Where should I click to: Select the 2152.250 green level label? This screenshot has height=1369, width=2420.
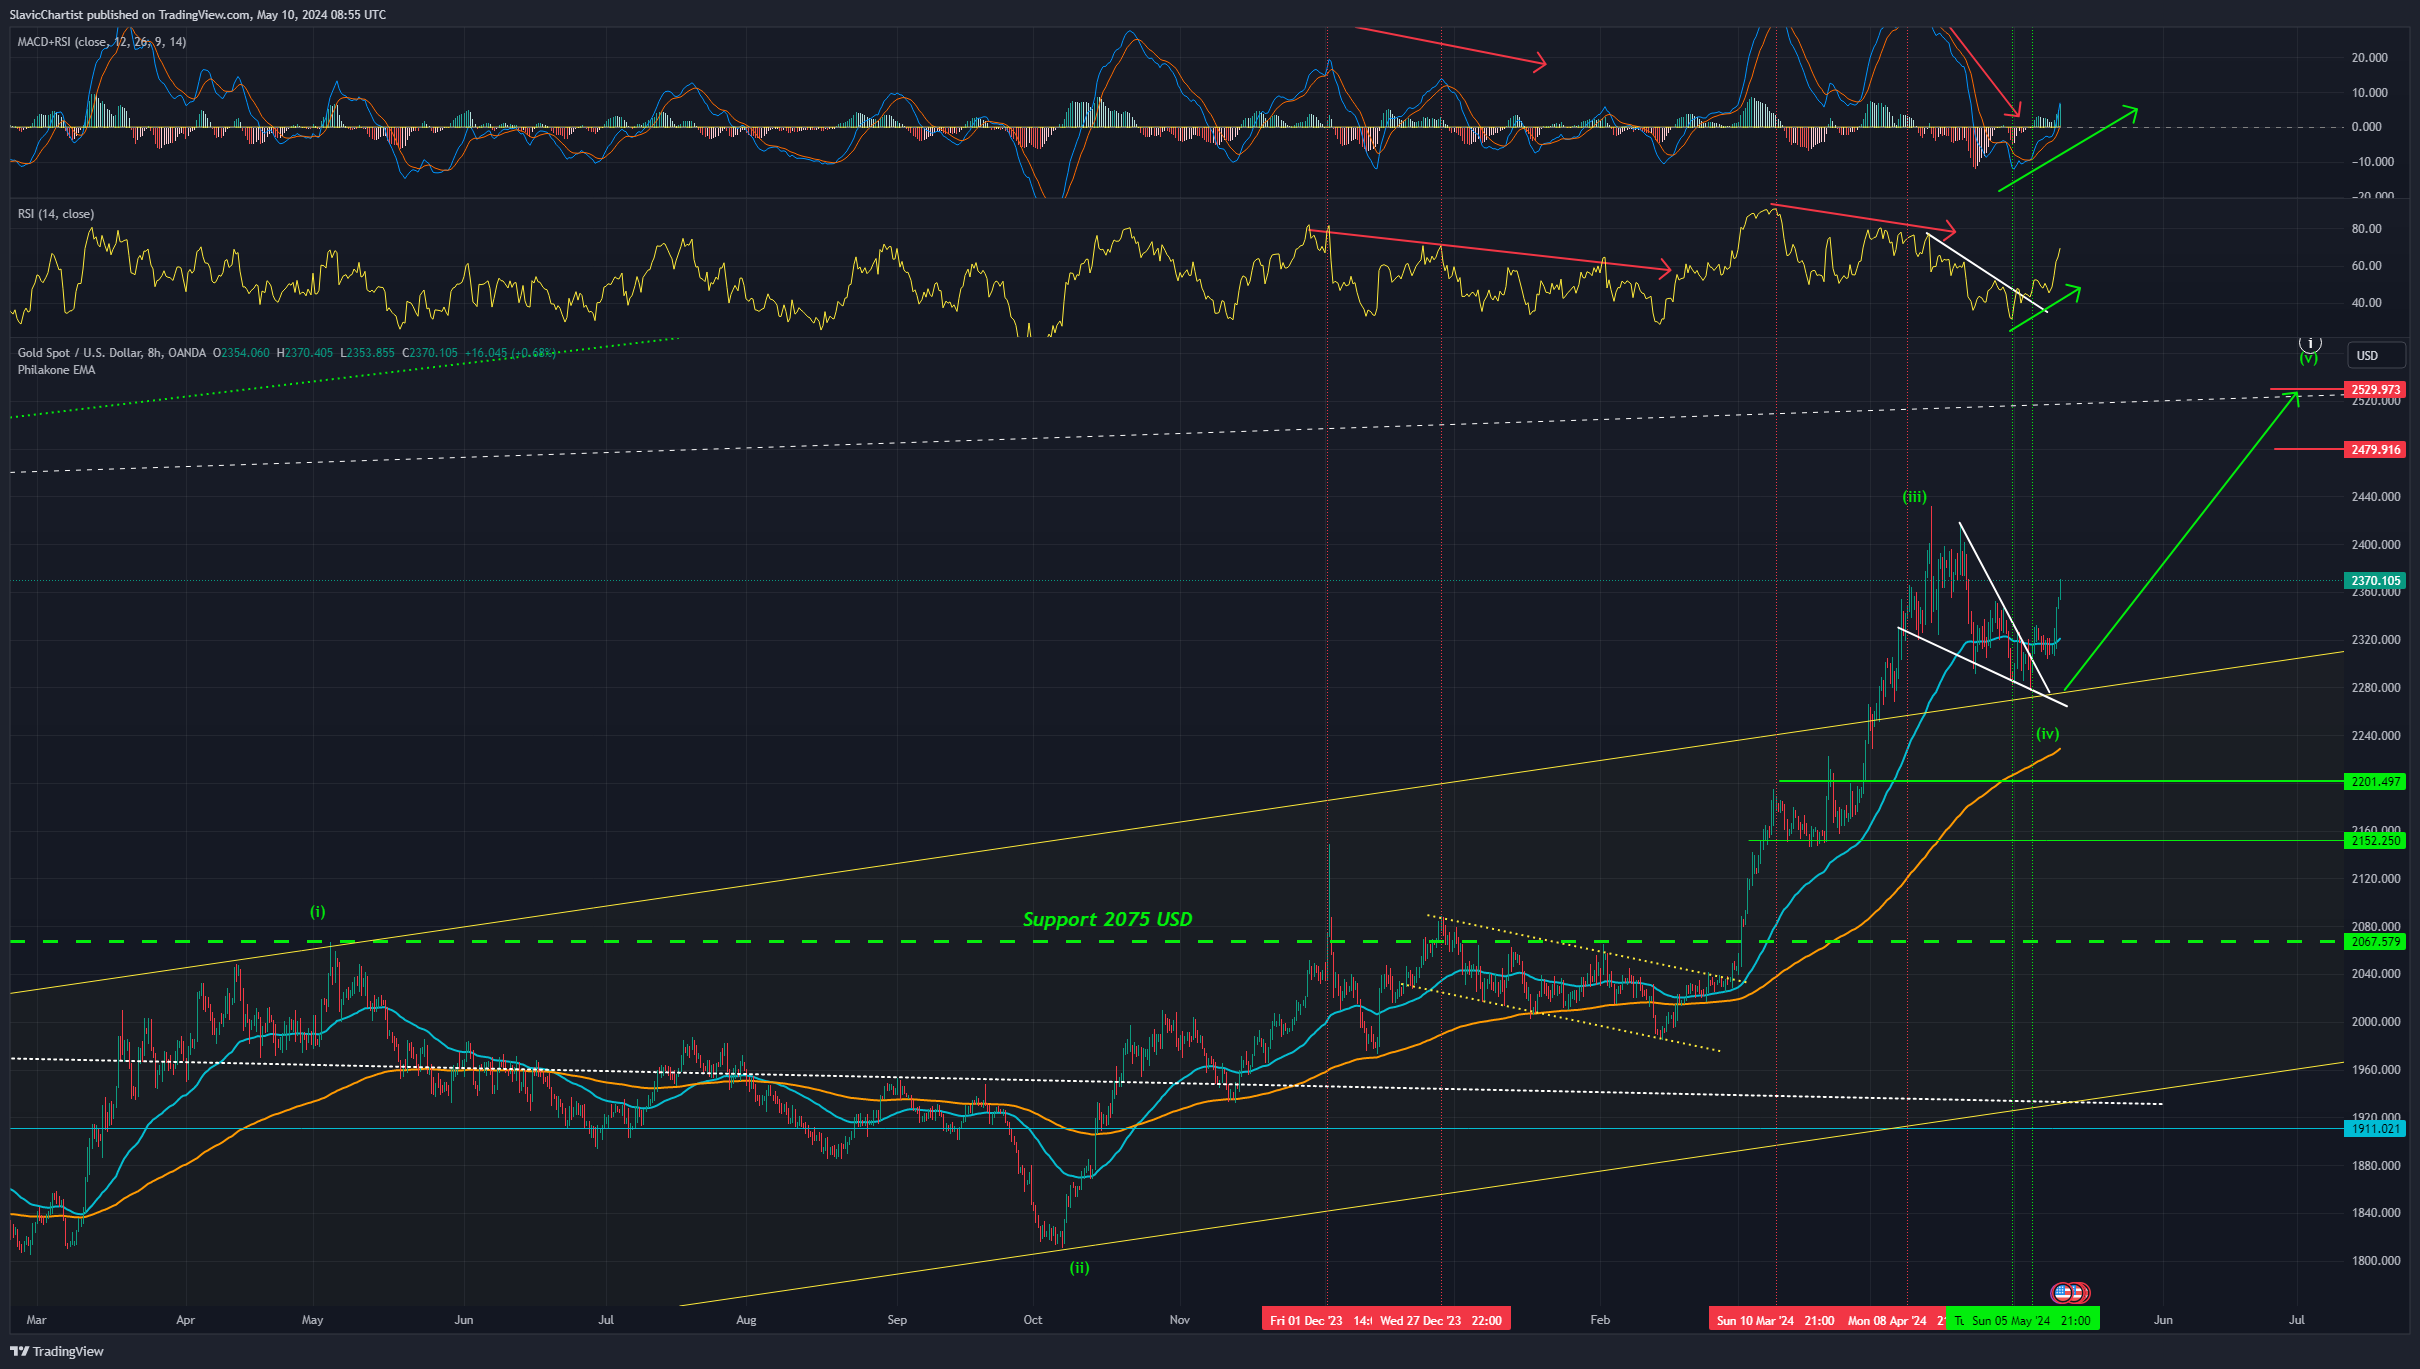2375,841
